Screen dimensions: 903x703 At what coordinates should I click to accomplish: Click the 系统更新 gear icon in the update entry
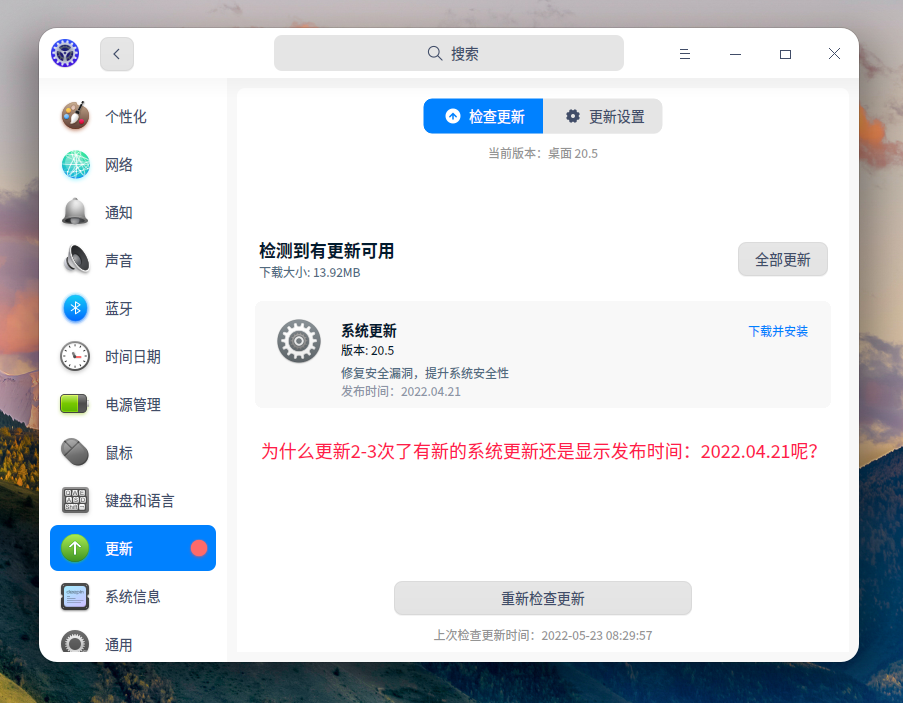click(x=299, y=341)
